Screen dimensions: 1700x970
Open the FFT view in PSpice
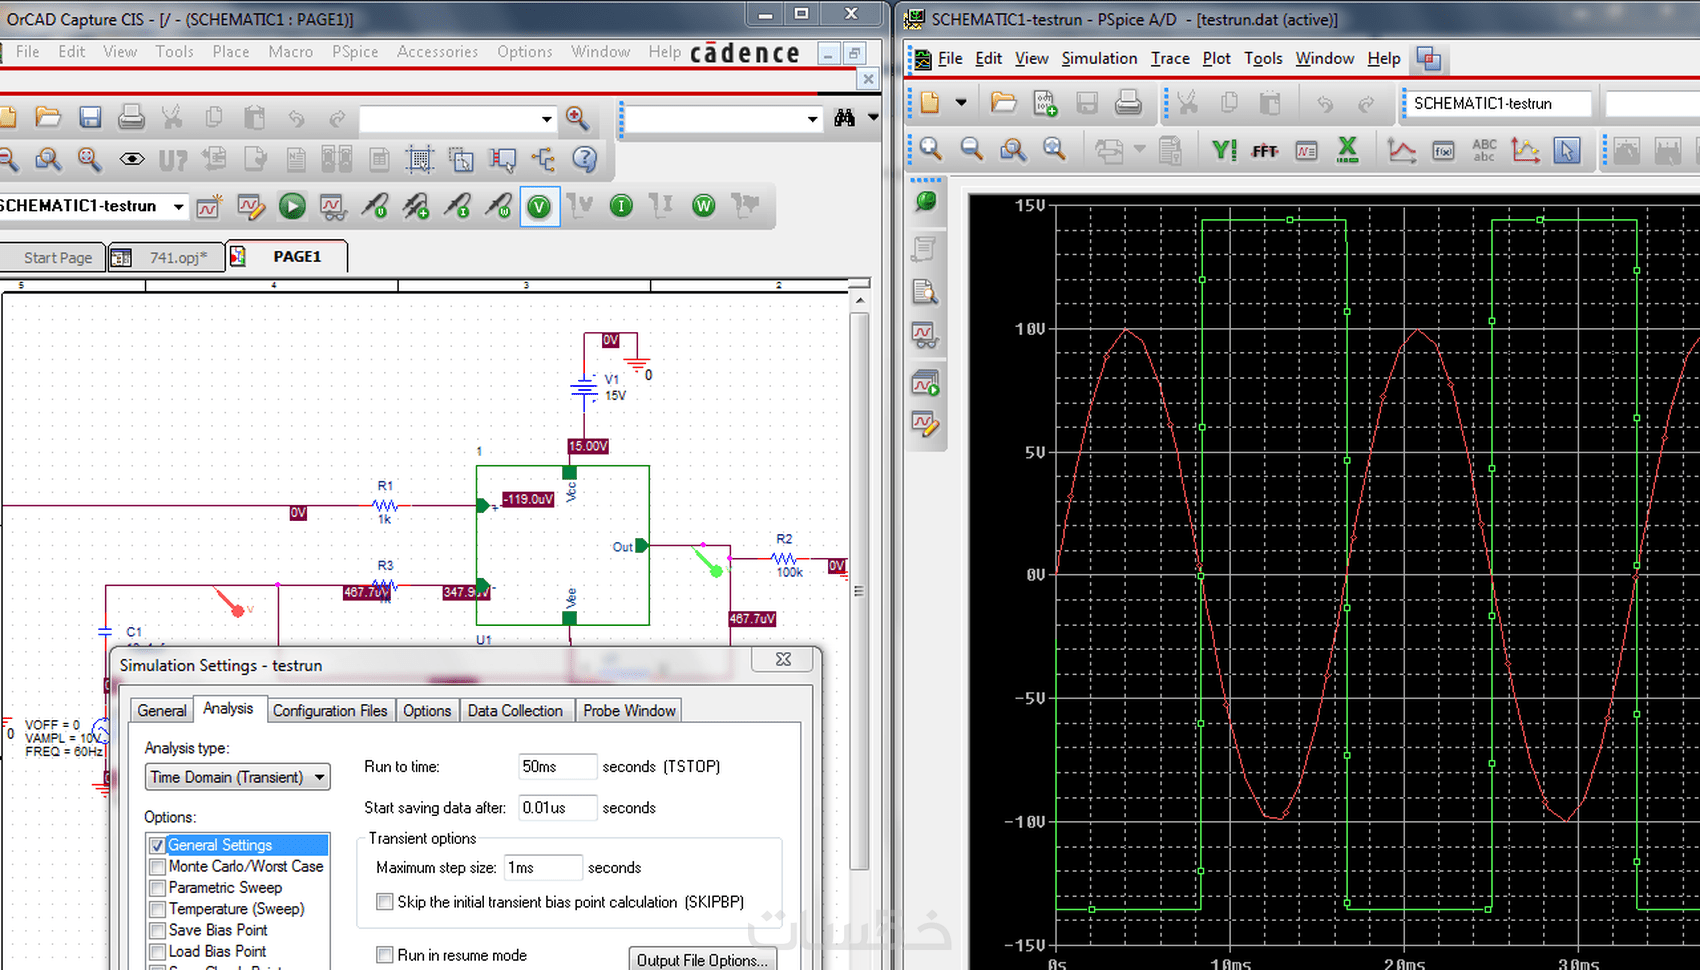click(x=1264, y=150)
